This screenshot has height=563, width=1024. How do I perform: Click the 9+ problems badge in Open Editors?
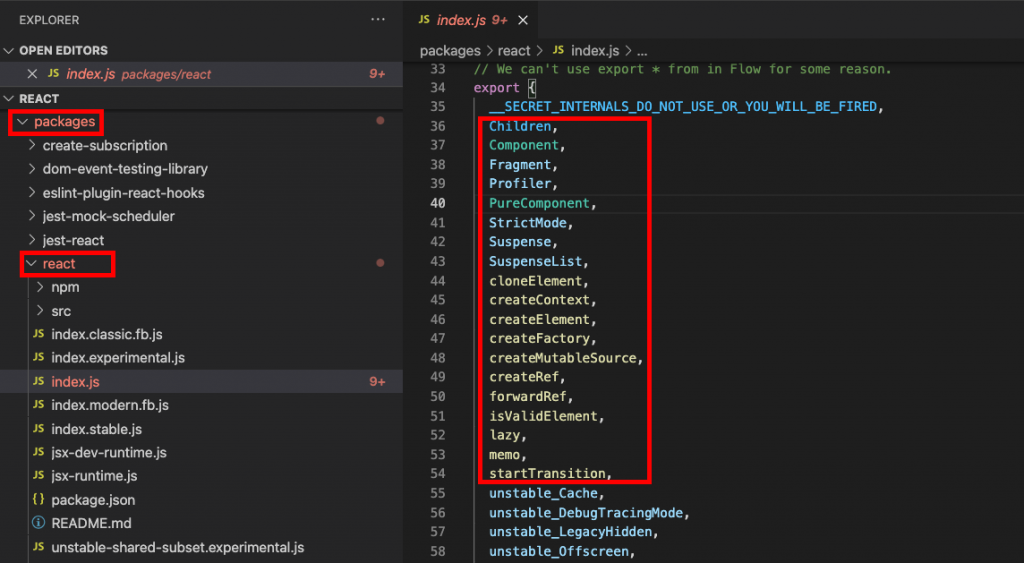[x=377, y=74]
